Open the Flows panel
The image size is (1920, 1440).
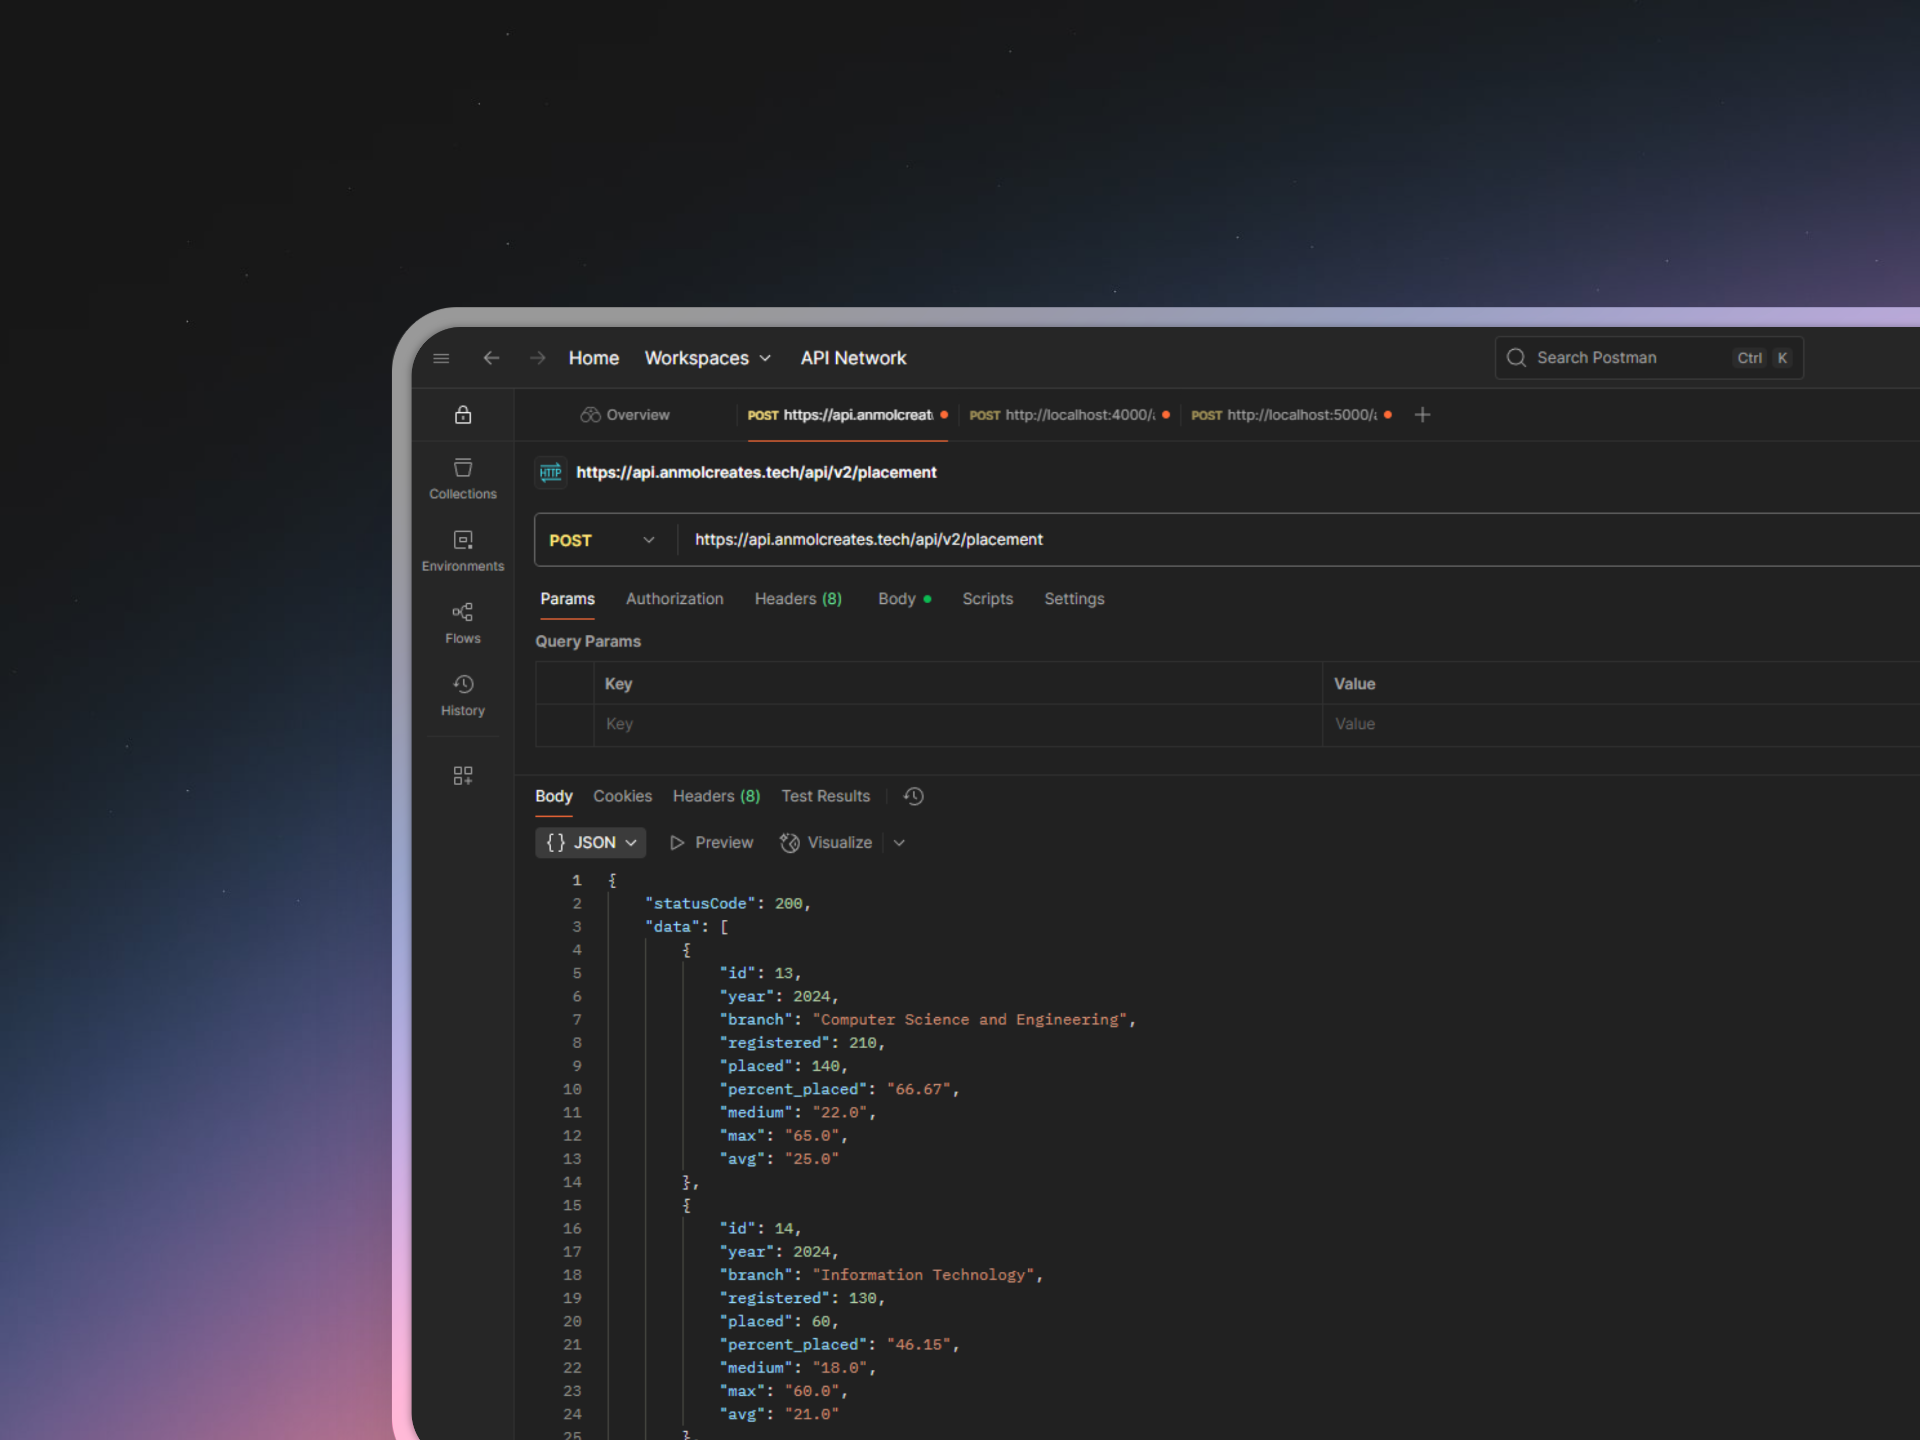pyautogui.click(x=462, y=621)
